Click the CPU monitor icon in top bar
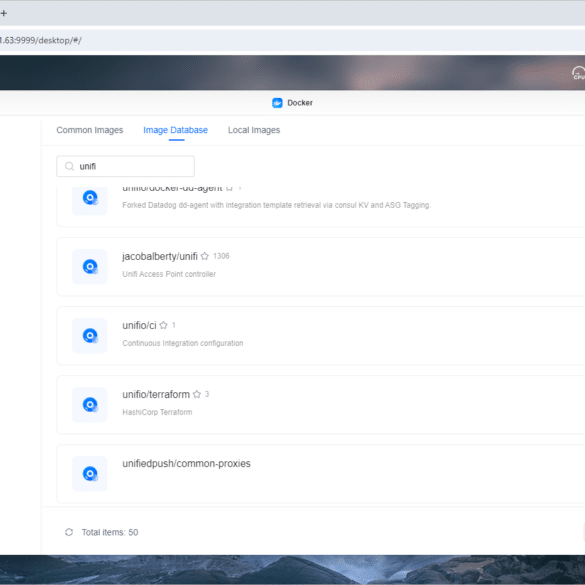This screenshot has width=585, height=585. (x=578, y=73)
